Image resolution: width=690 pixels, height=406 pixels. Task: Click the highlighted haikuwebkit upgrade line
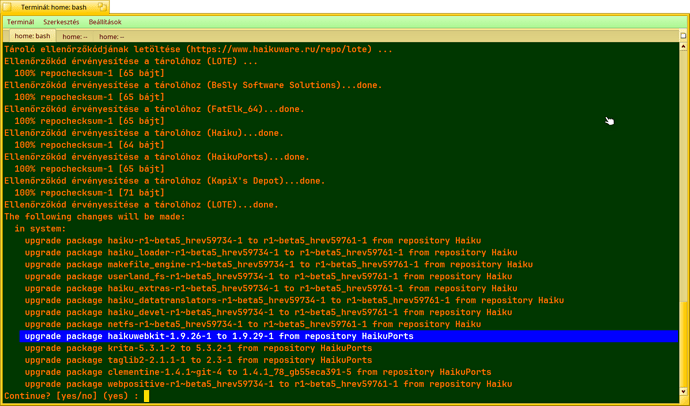349,336
